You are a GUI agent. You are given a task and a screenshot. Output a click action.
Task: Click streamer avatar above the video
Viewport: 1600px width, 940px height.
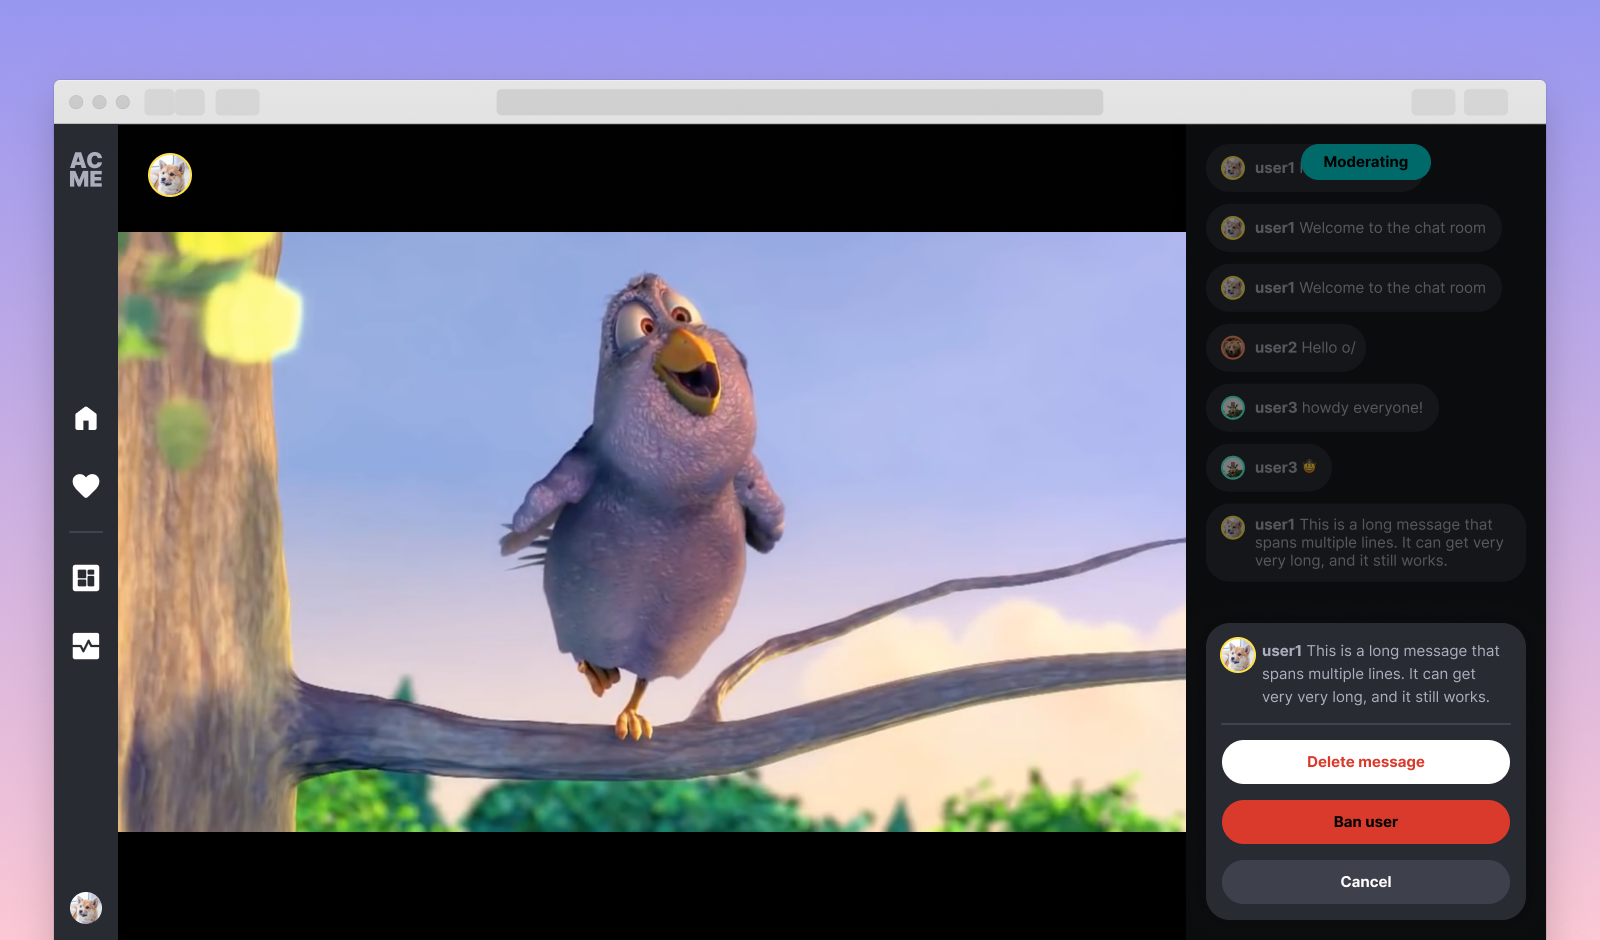(170, 175)
